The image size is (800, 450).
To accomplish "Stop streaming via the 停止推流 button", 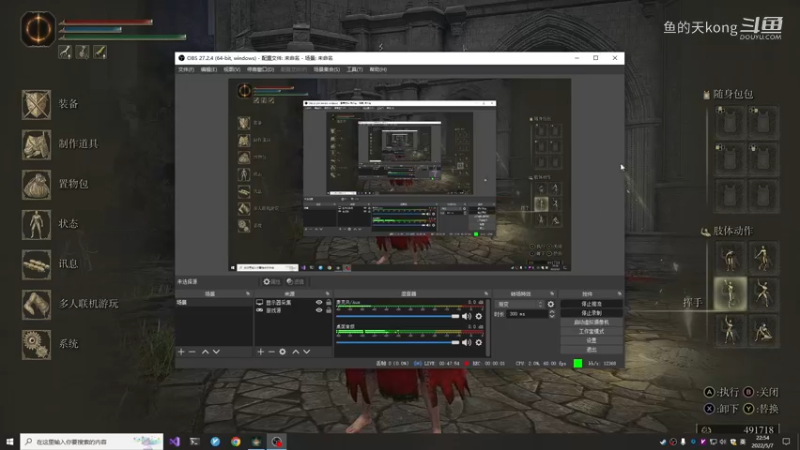I will coord(591,304).
